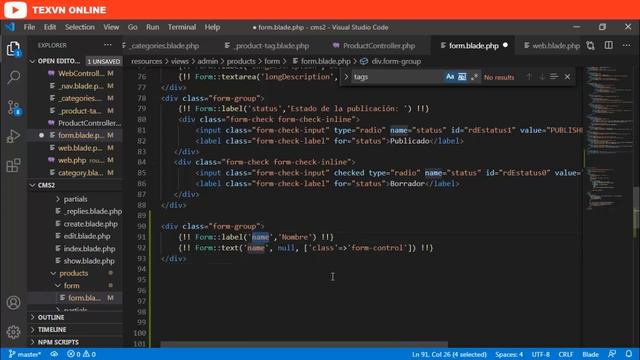This screenshot has width=640, height=360.
Task: Open the Edit menu
Action: point(50,27)
